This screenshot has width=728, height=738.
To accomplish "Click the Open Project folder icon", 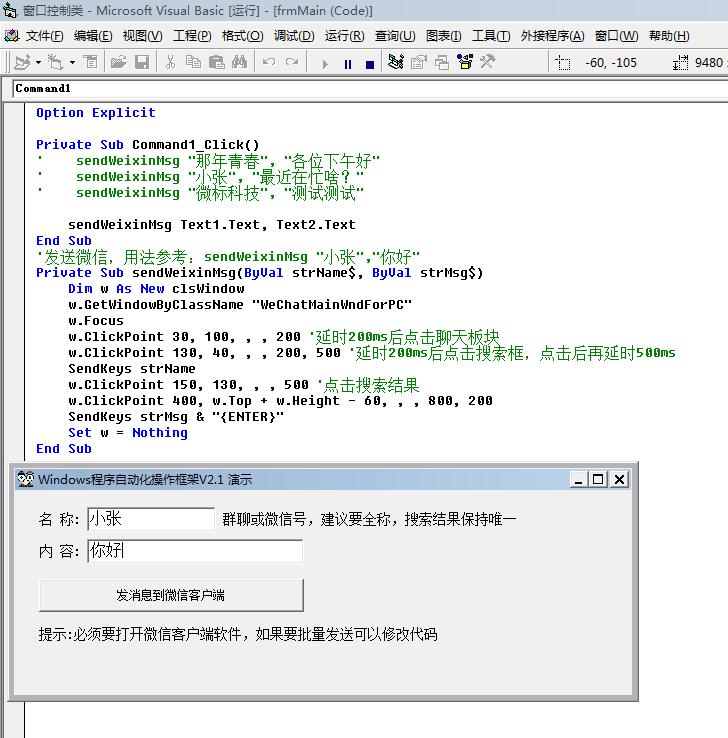I will tap(119, 62).
